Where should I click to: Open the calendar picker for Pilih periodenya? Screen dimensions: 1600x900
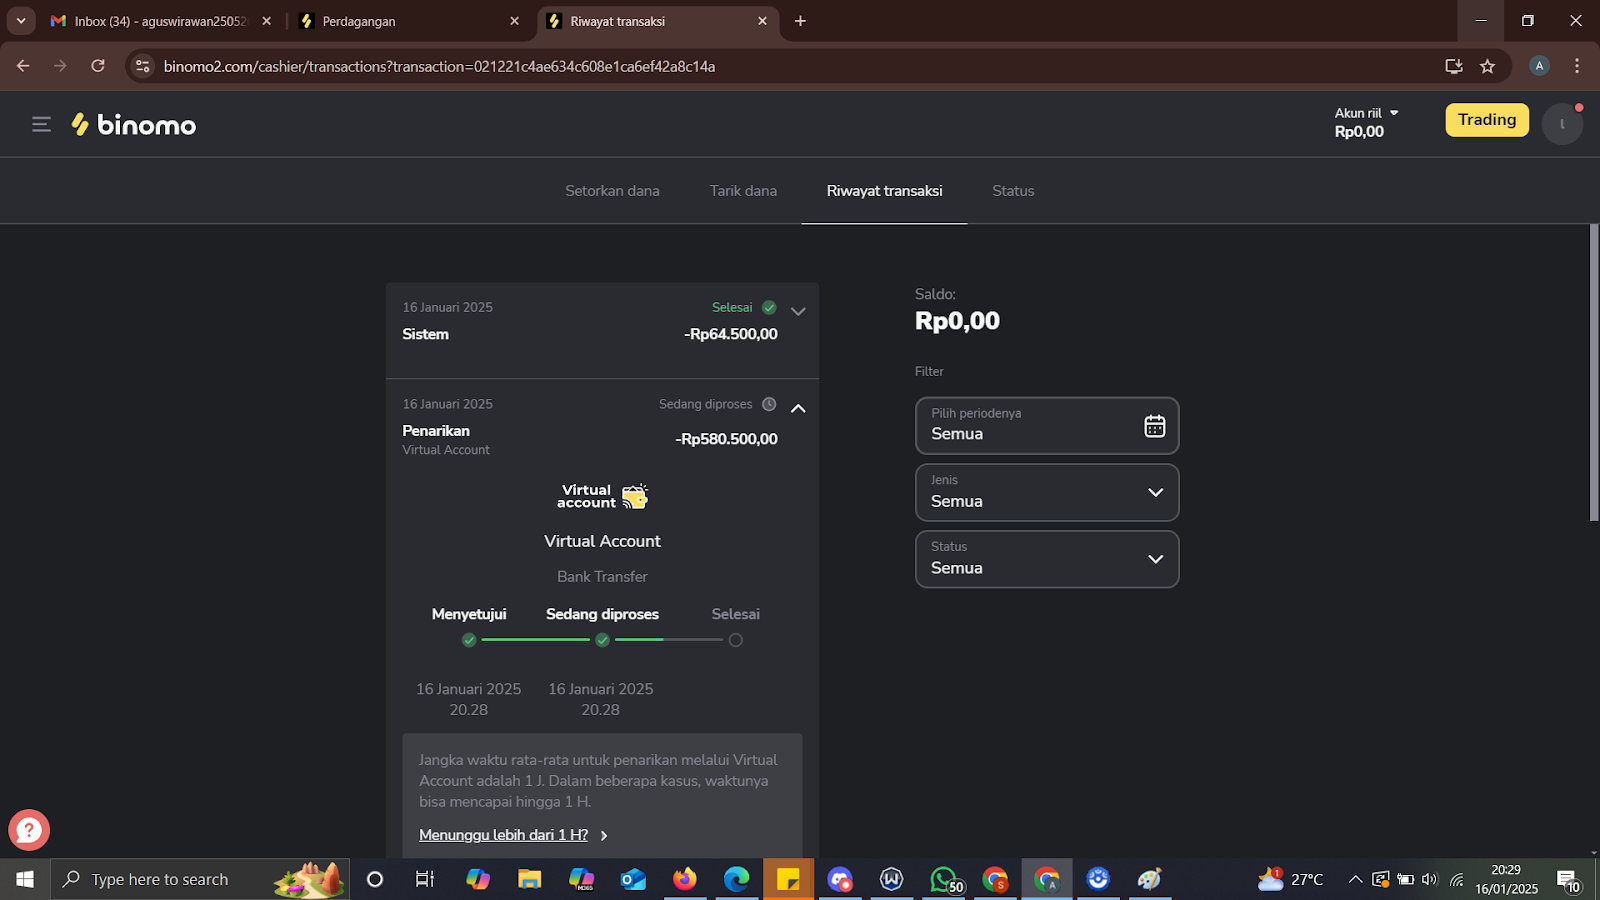[1154, 425]
